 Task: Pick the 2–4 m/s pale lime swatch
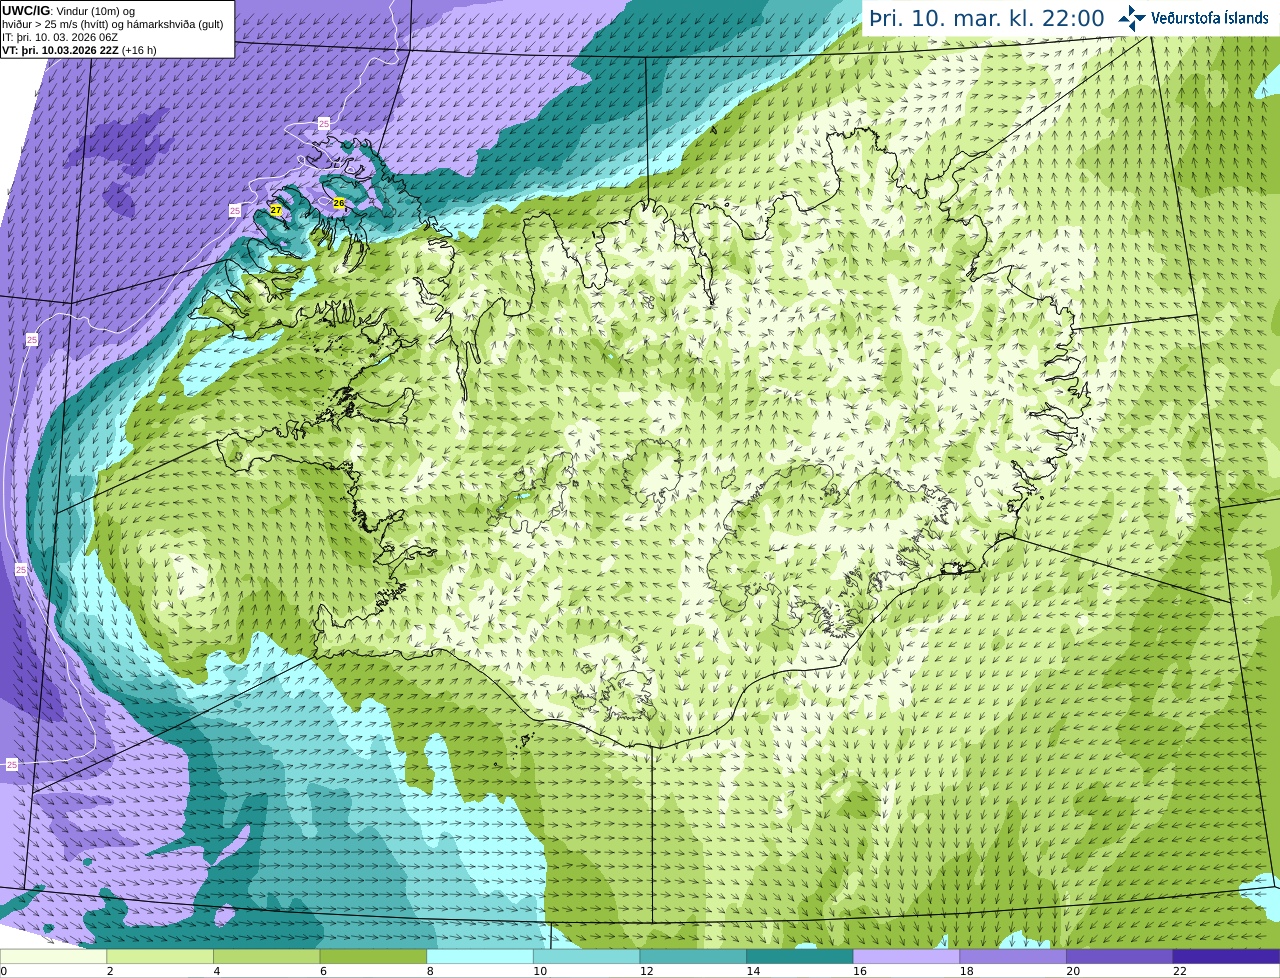pyautogui.click(x=160, y=957)
